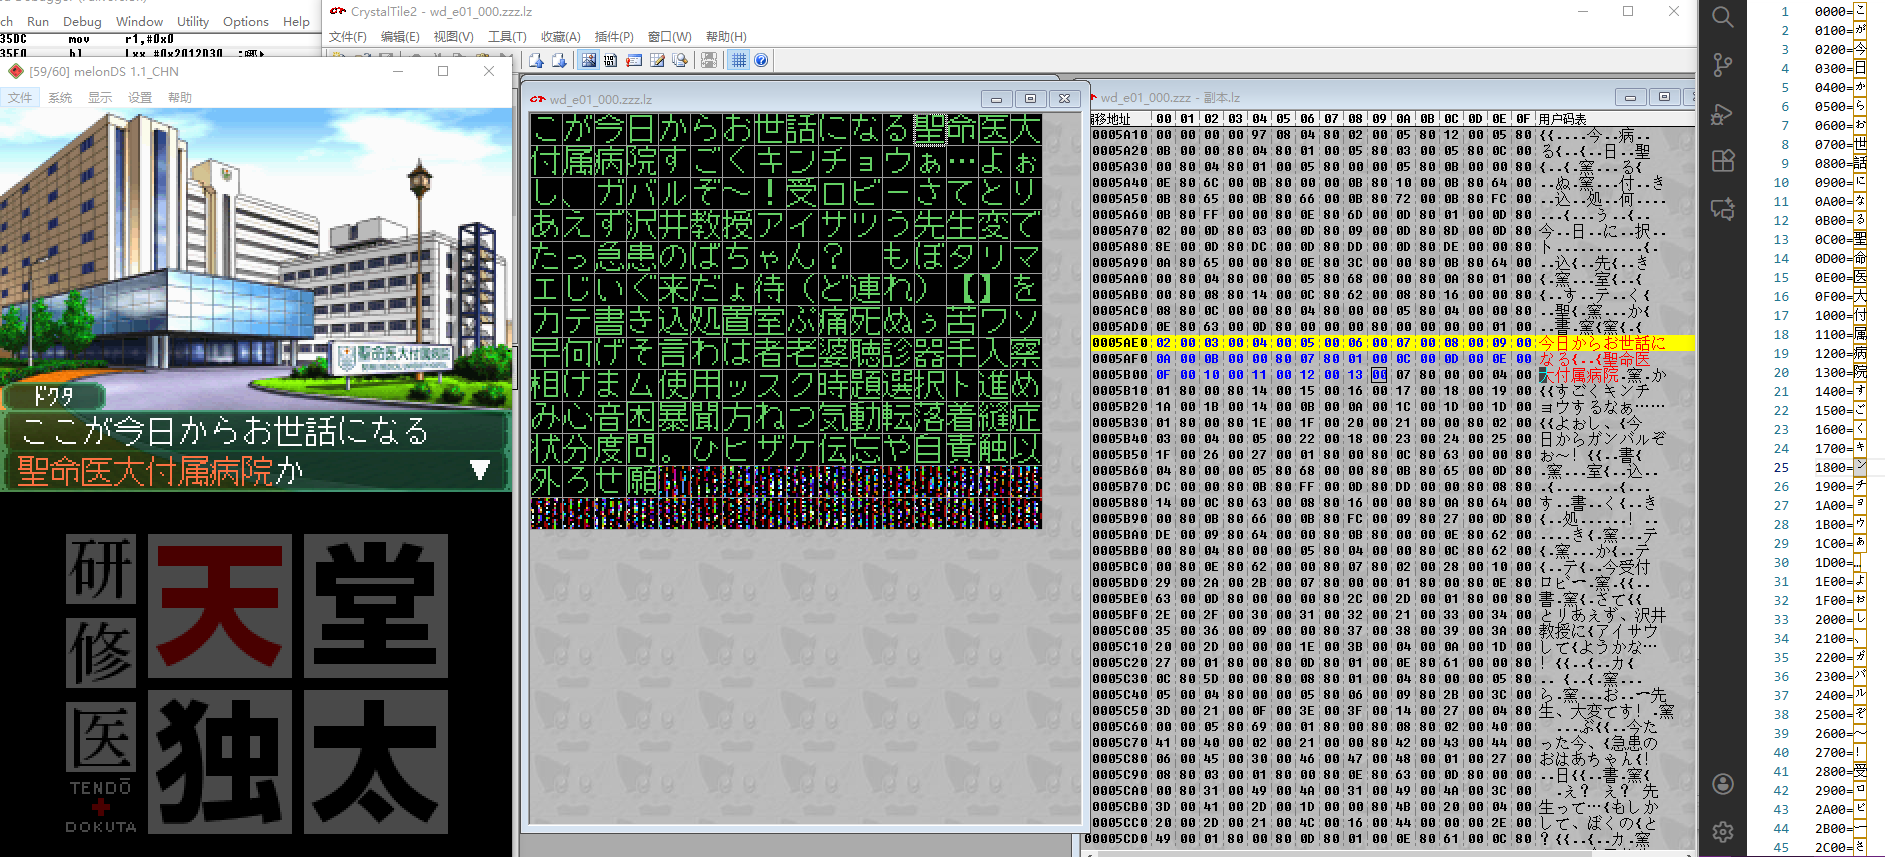The height and width of the screenshot is (857, 1885).
Task: Open the Options menu in the debugger window
Action: 246,21
